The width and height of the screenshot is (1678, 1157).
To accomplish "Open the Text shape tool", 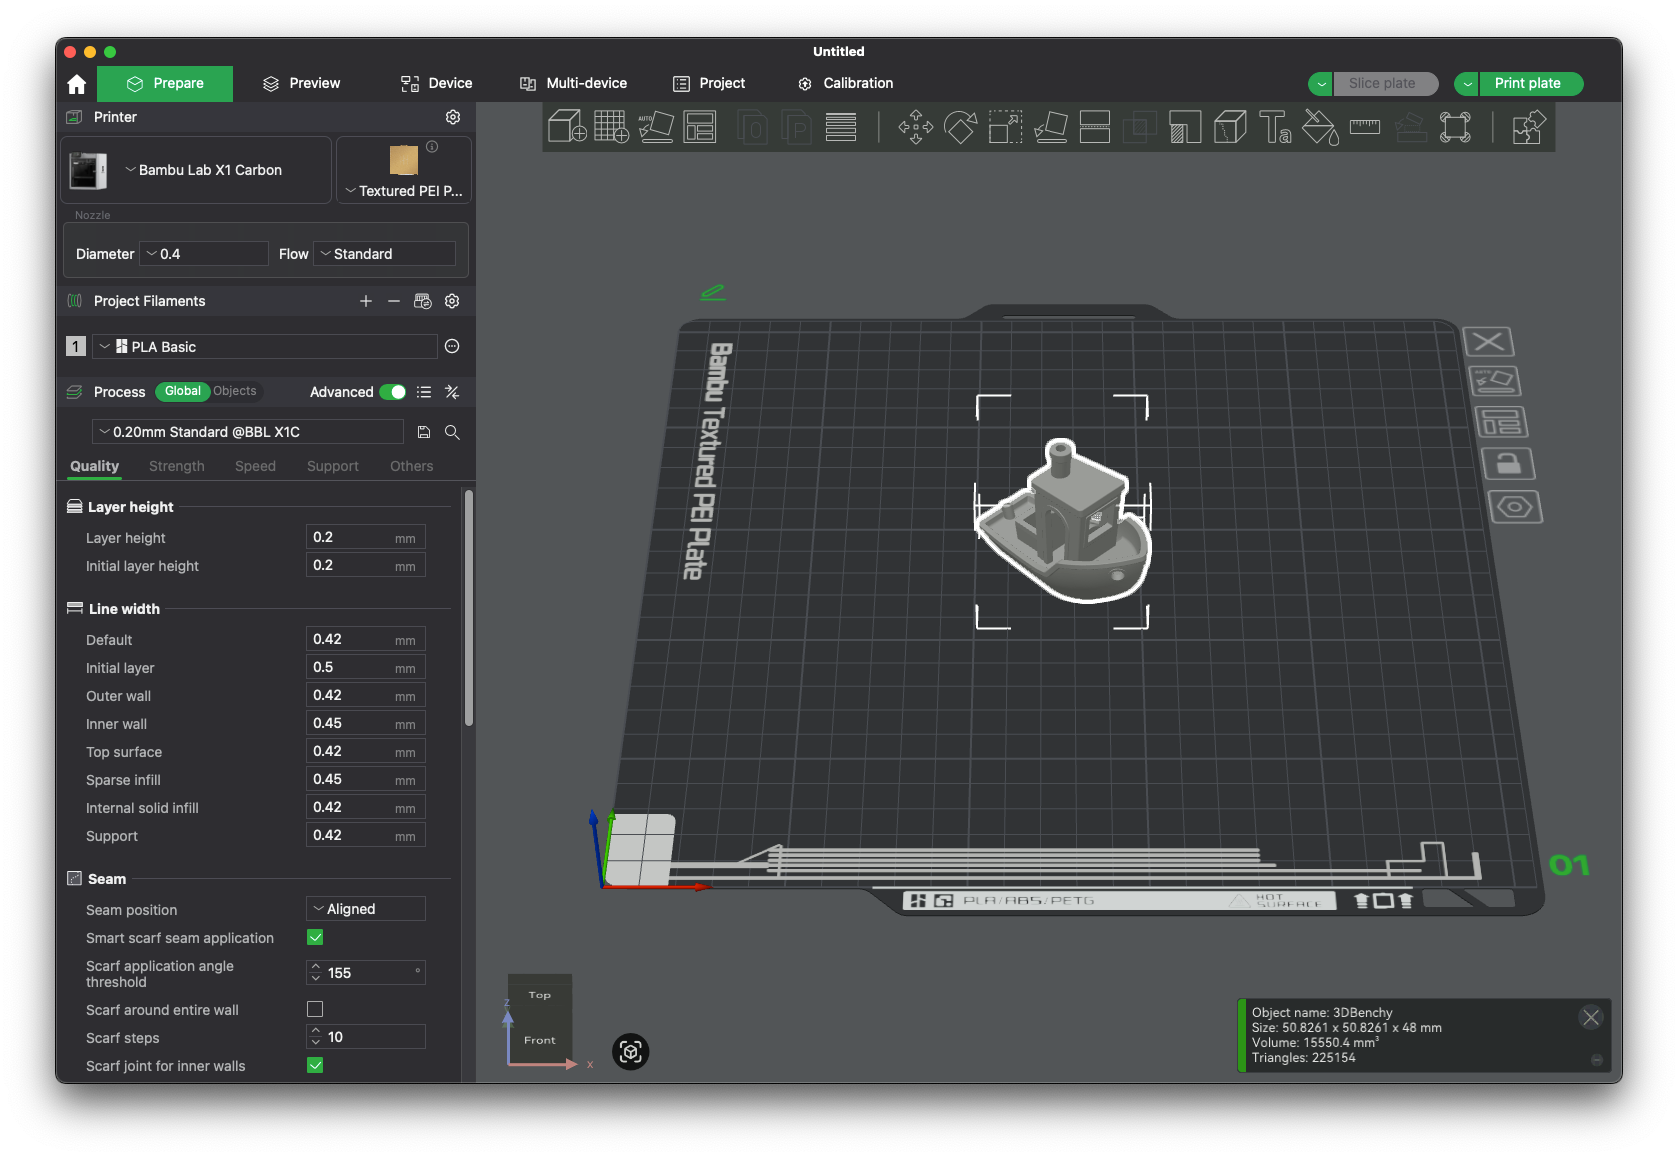I will [x=1275, y=127].
